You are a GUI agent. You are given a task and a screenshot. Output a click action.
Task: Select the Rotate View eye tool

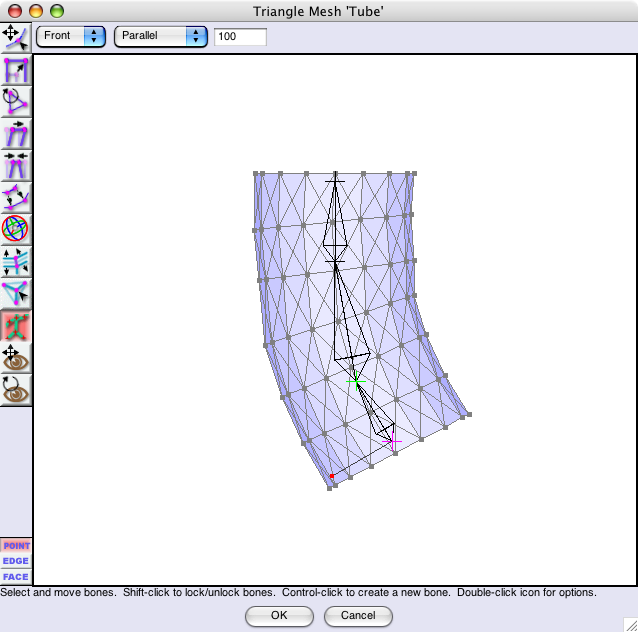pyautogui.click(x=16, y=390)
